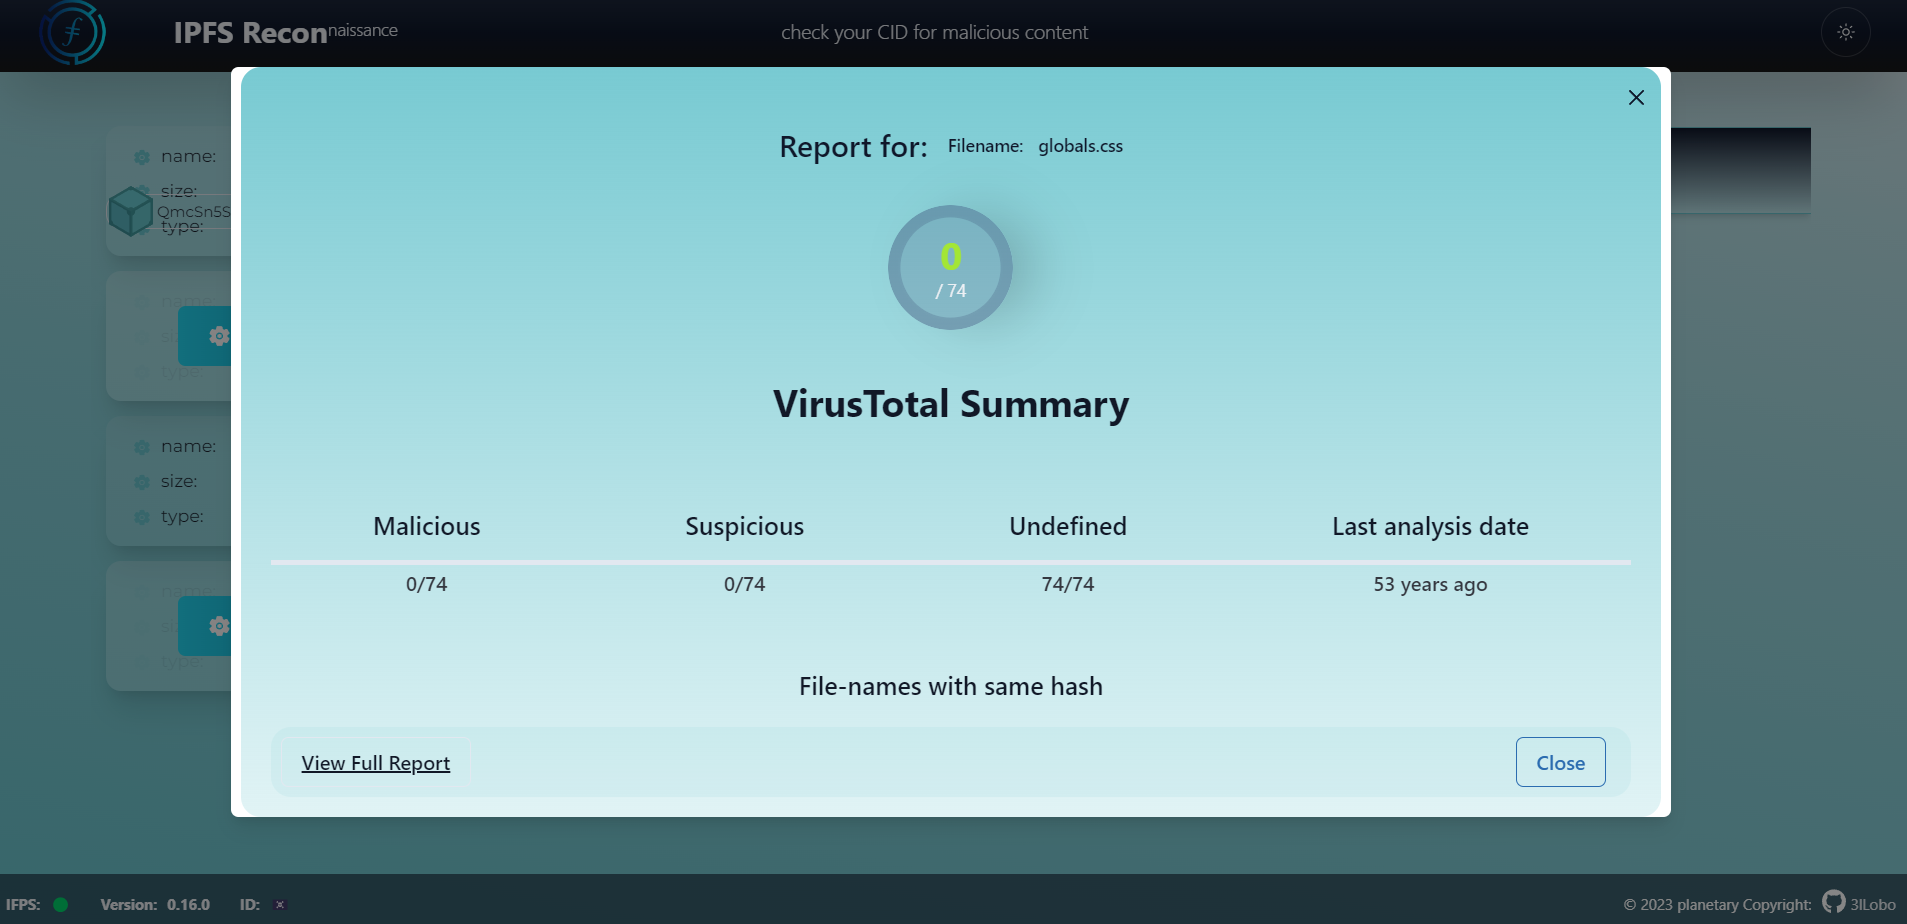
Task: Select the globals.css filename text
Action: point(1080,146)
